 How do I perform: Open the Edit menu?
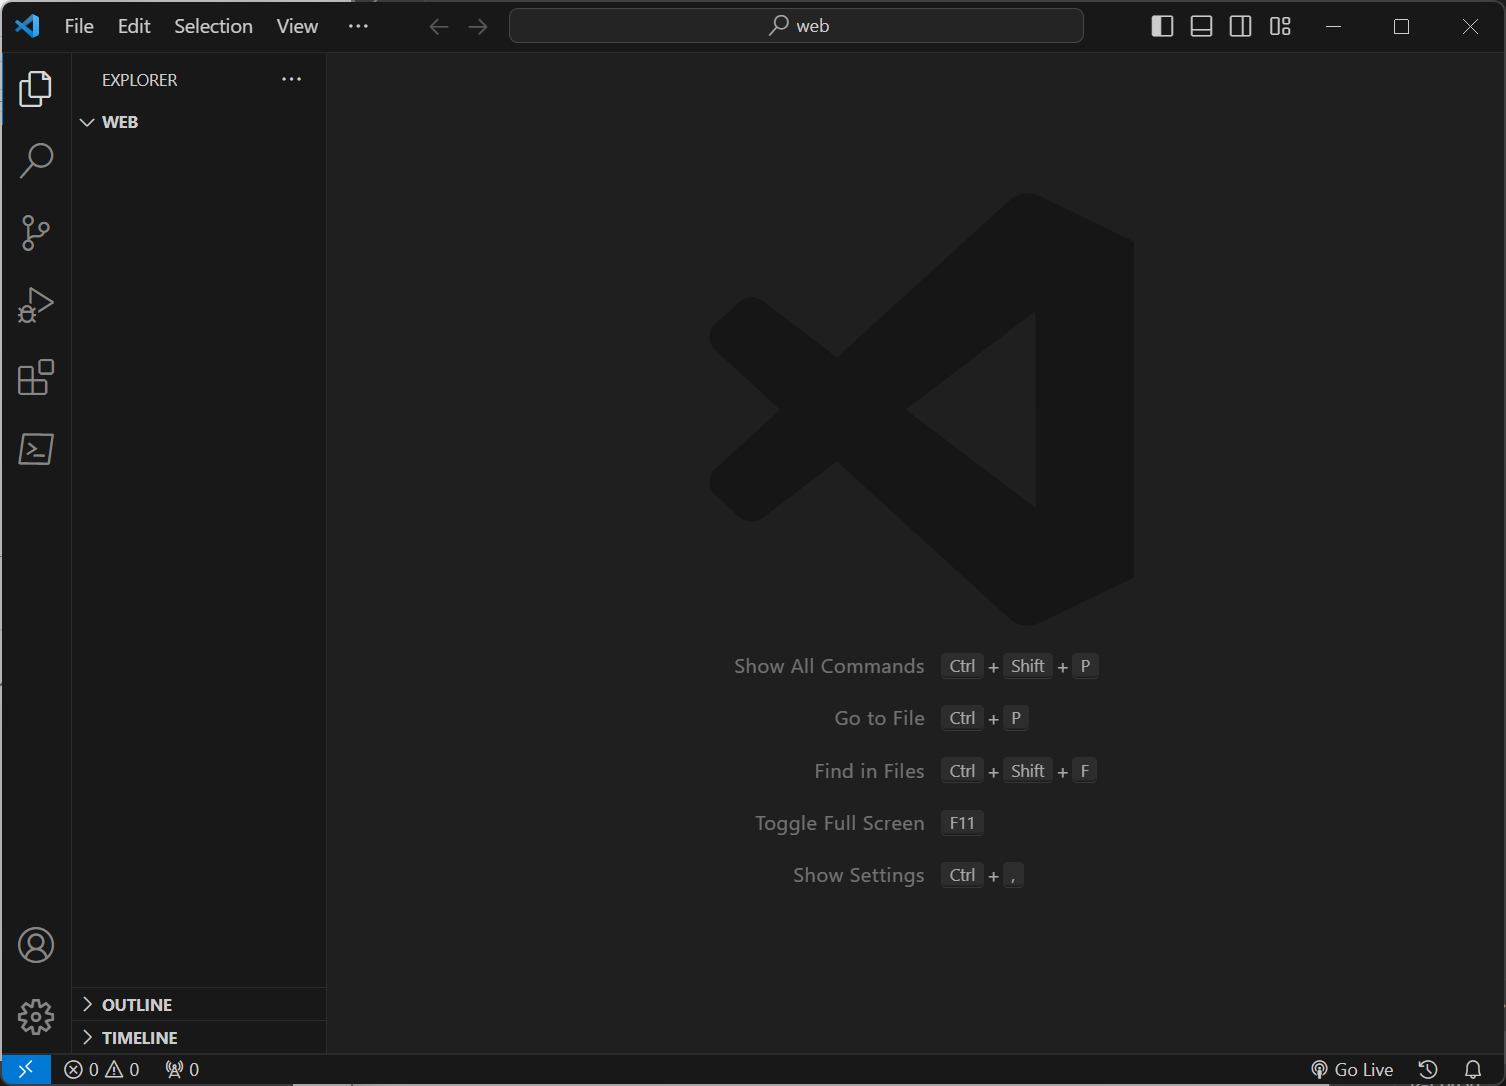click(134, 26)
